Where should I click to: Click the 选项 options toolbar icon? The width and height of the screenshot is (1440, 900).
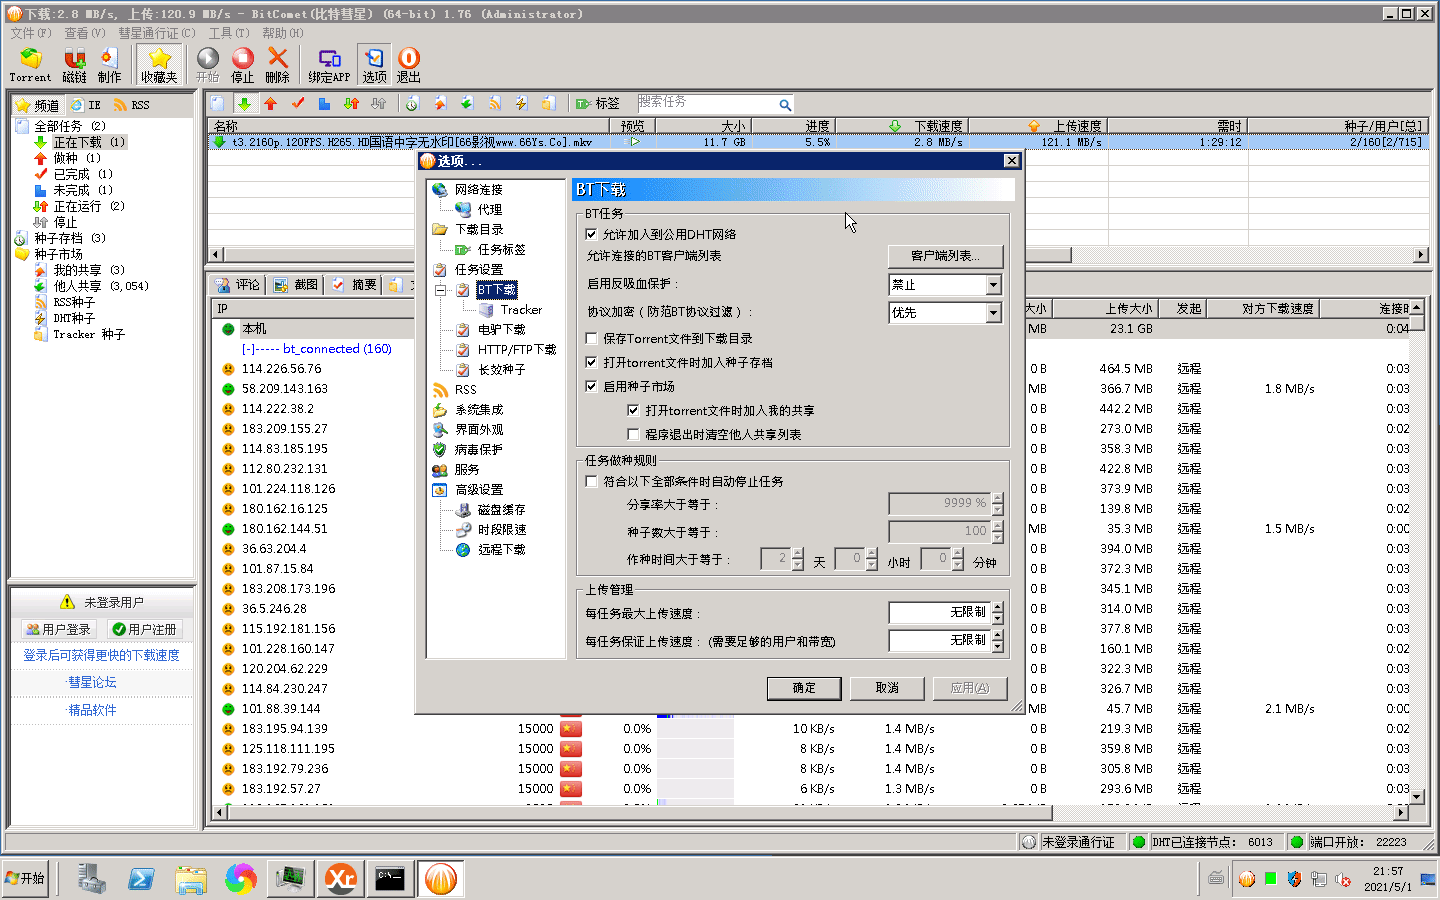point(375,65)
